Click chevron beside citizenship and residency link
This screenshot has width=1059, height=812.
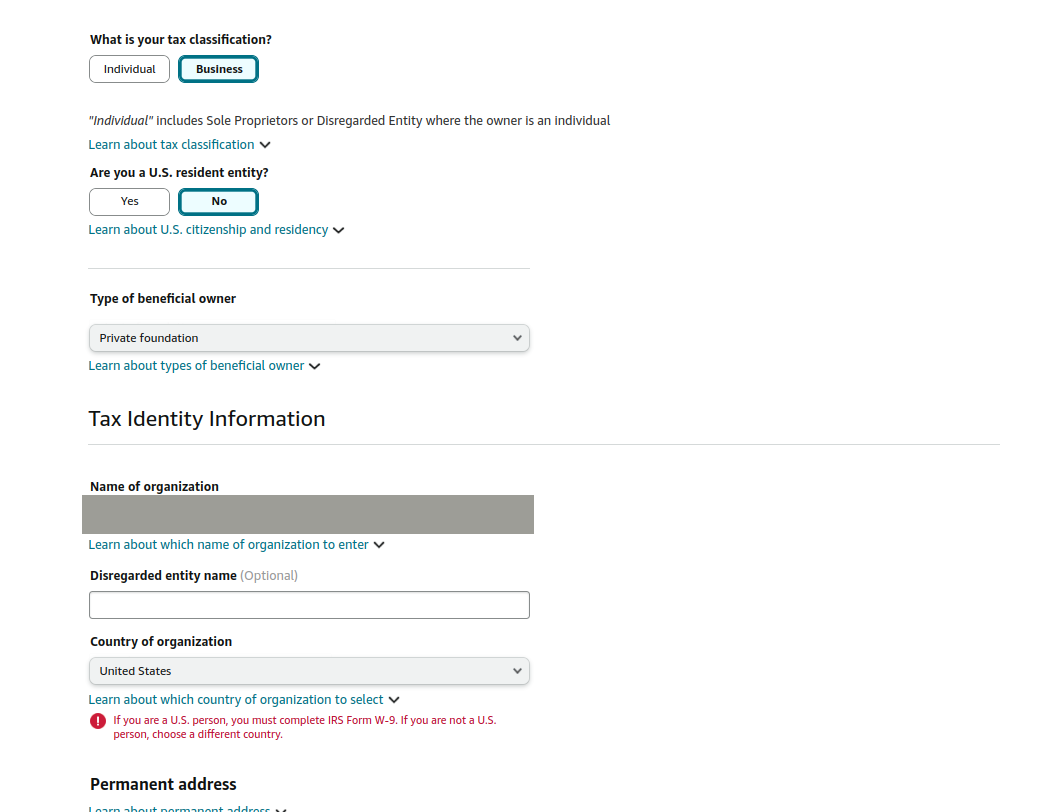[x=339, y=230]
